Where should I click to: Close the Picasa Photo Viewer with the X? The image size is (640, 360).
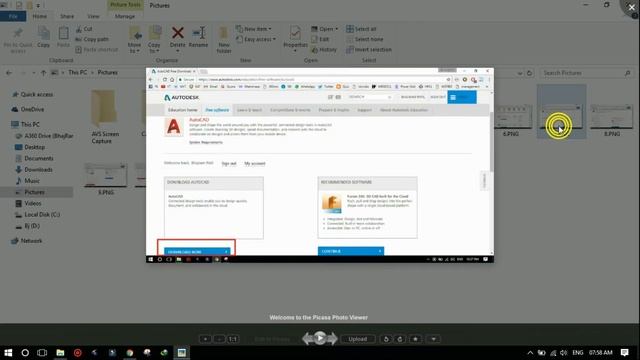(631, 7)
